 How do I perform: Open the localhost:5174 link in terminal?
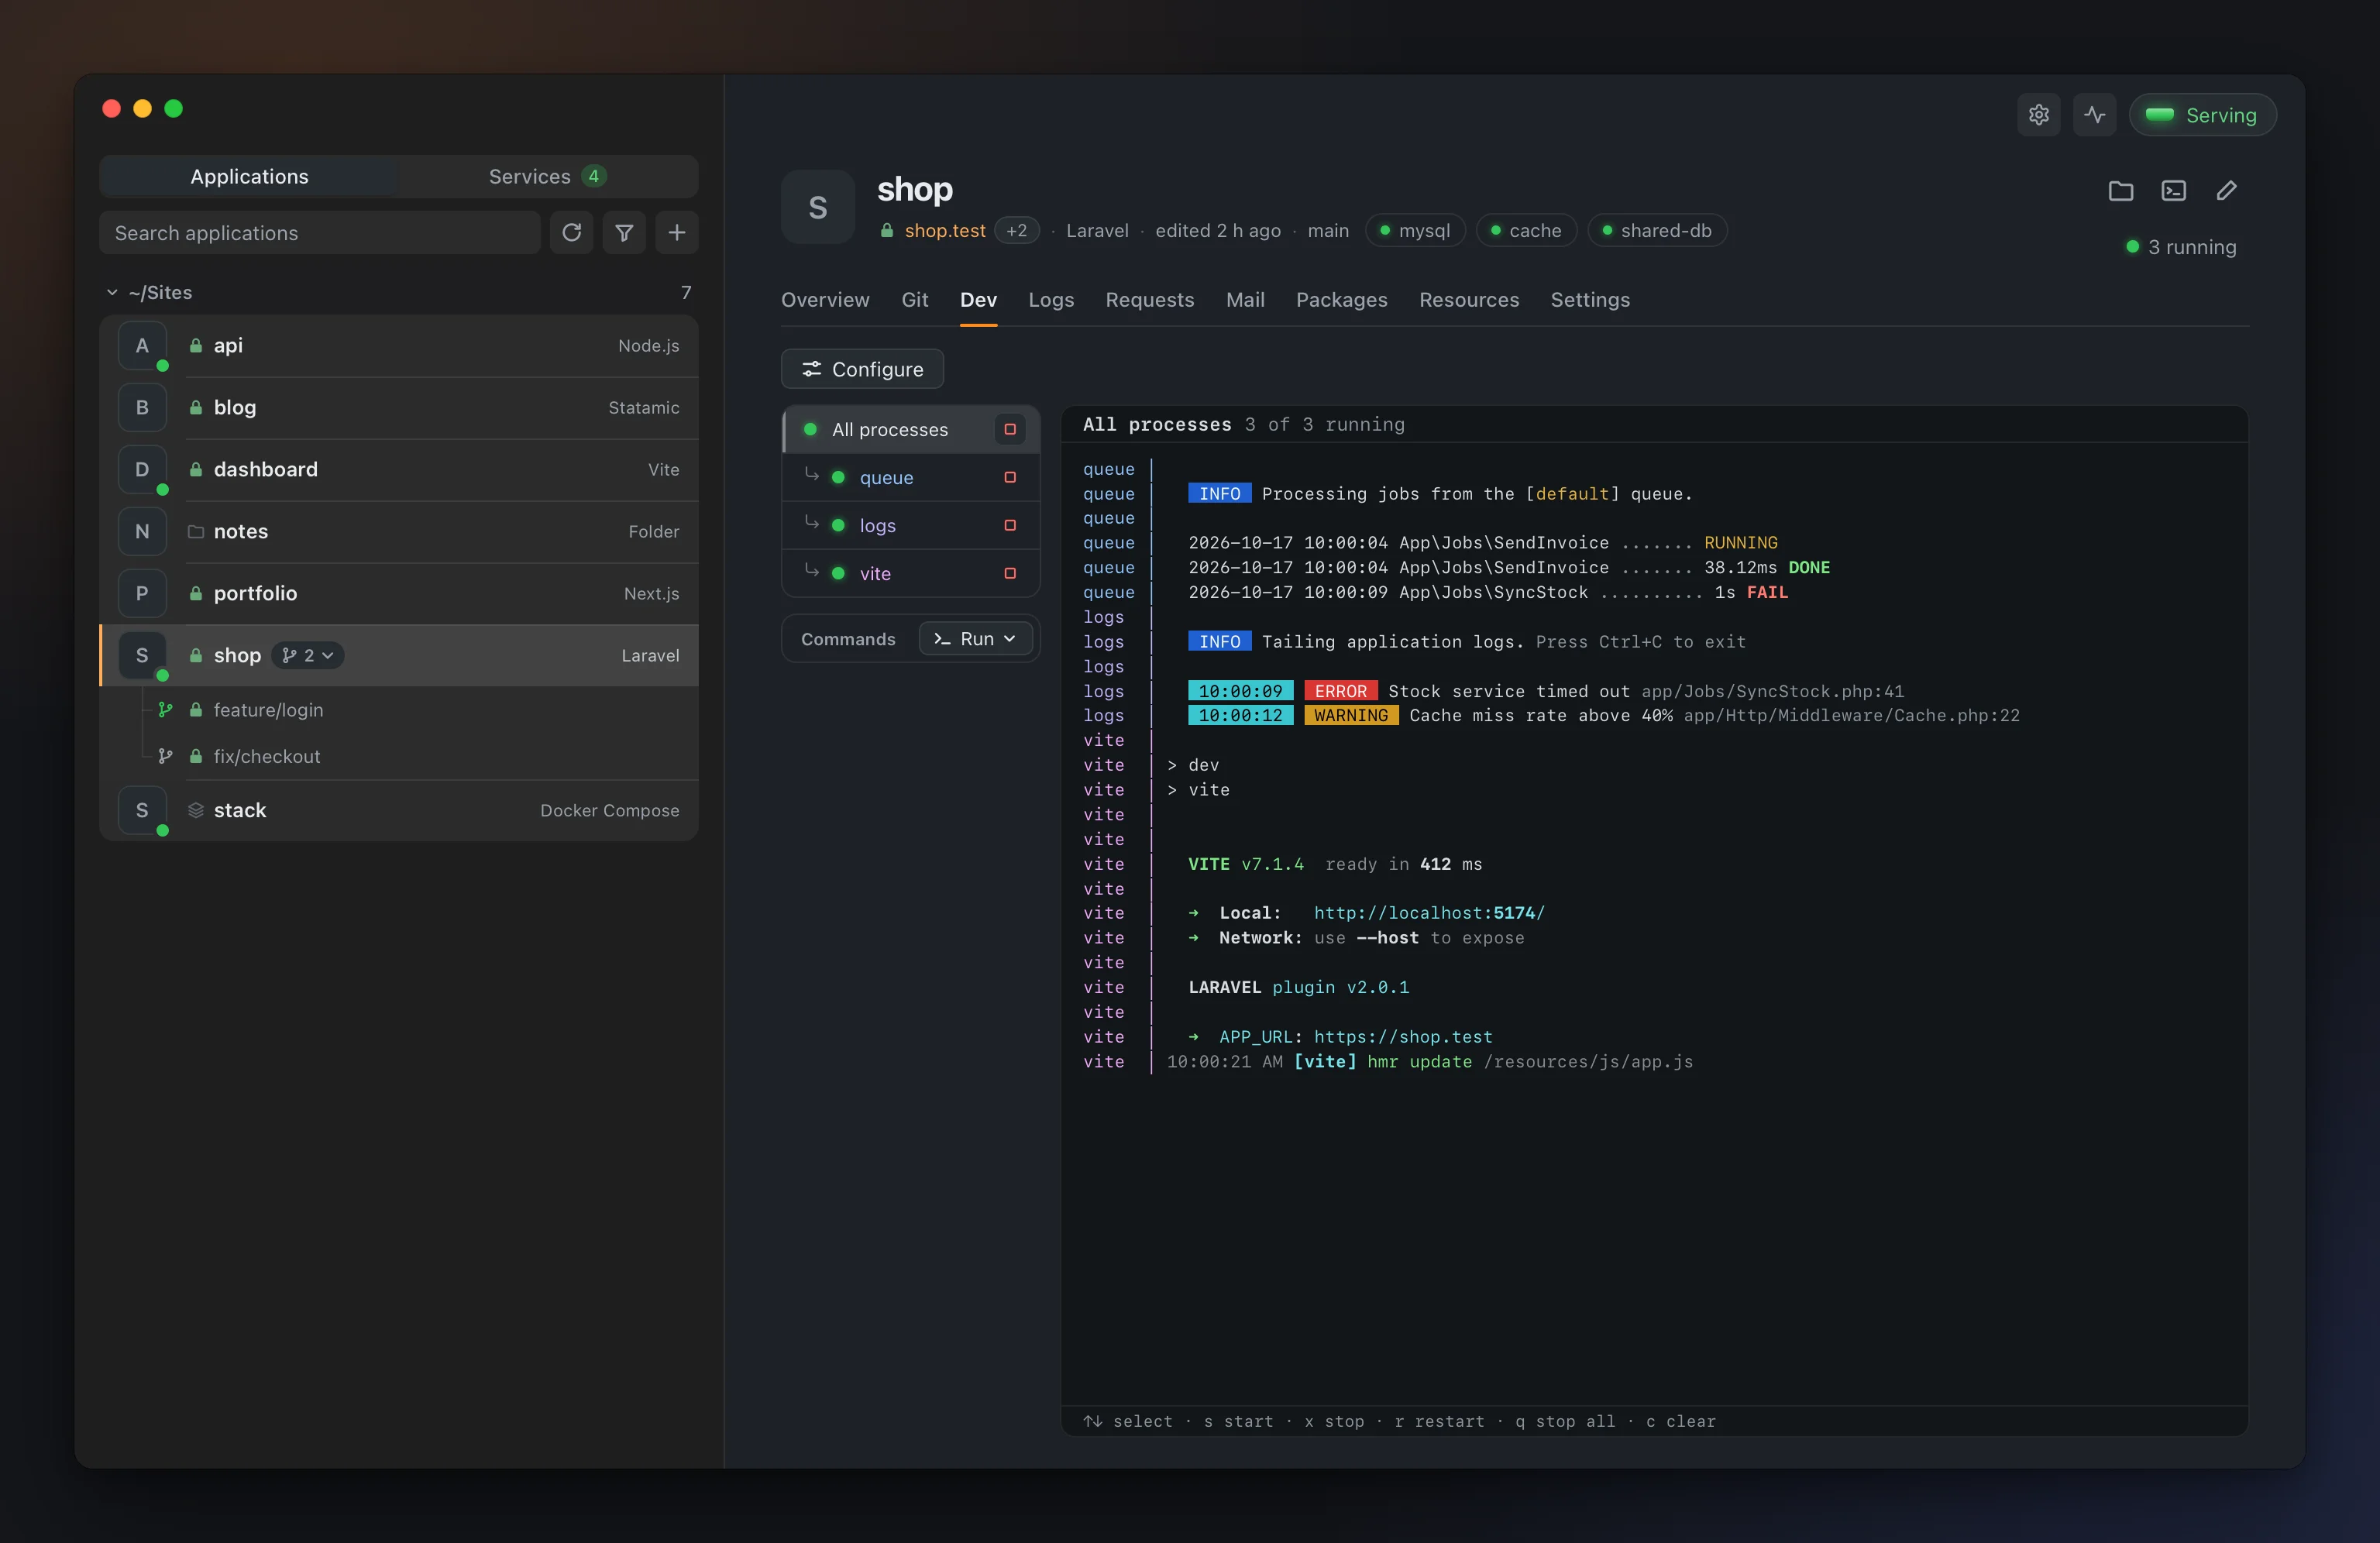pos(1429,913)
